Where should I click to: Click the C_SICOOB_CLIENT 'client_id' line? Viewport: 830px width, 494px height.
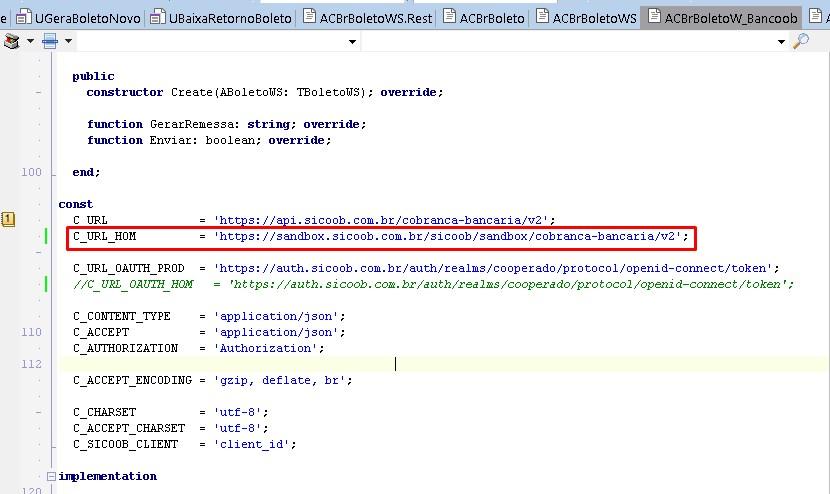[185, 444]
